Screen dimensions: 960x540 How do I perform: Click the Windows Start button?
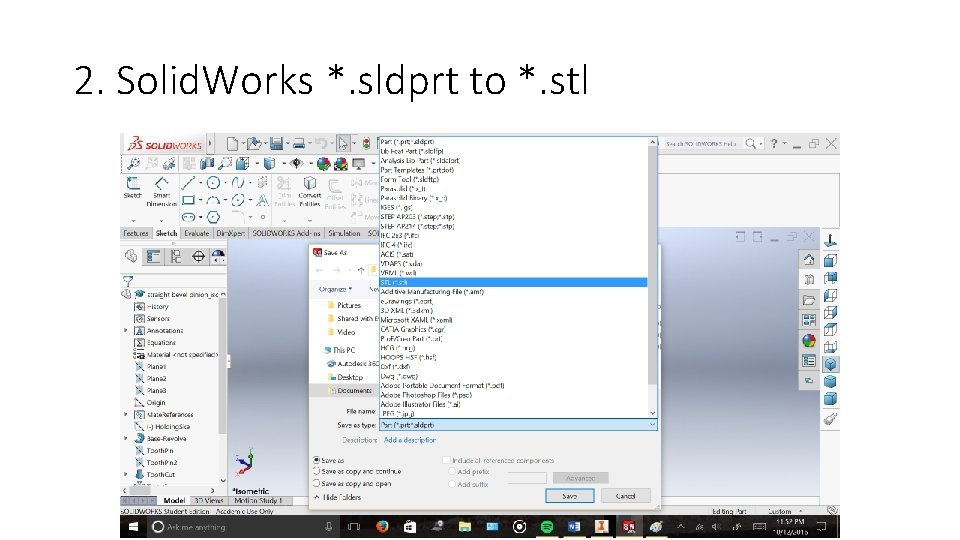(x=133, y=527)
